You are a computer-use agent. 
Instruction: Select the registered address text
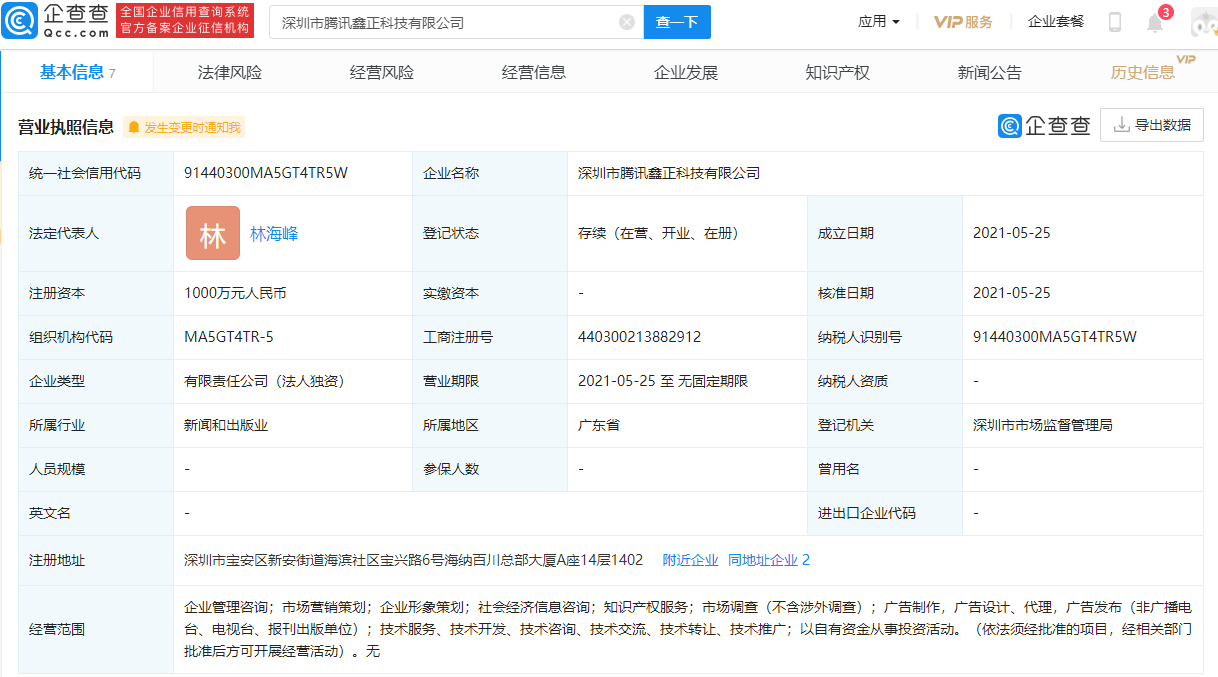point(414,560)
